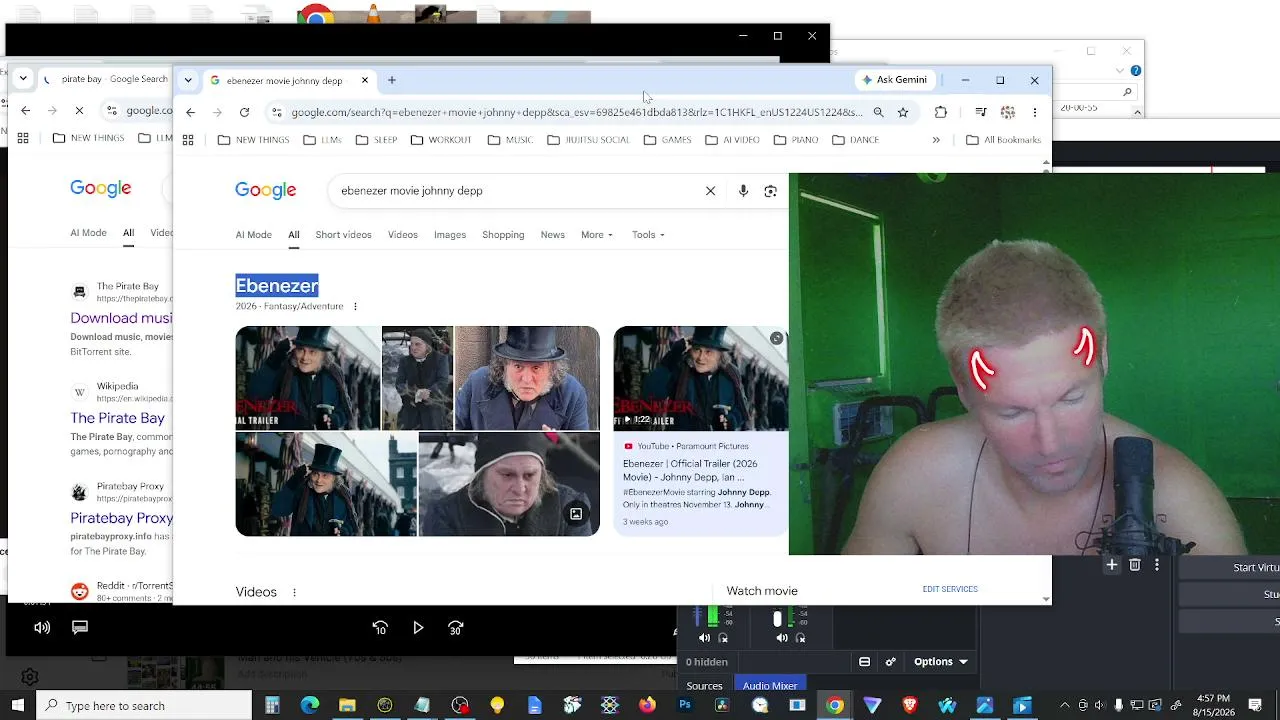Image resolution: width=1280 pixels, height=720 pixels.
Task: Open the Wikipedia 'The Pirate Bay' result
Action: [x=117, y=418]
